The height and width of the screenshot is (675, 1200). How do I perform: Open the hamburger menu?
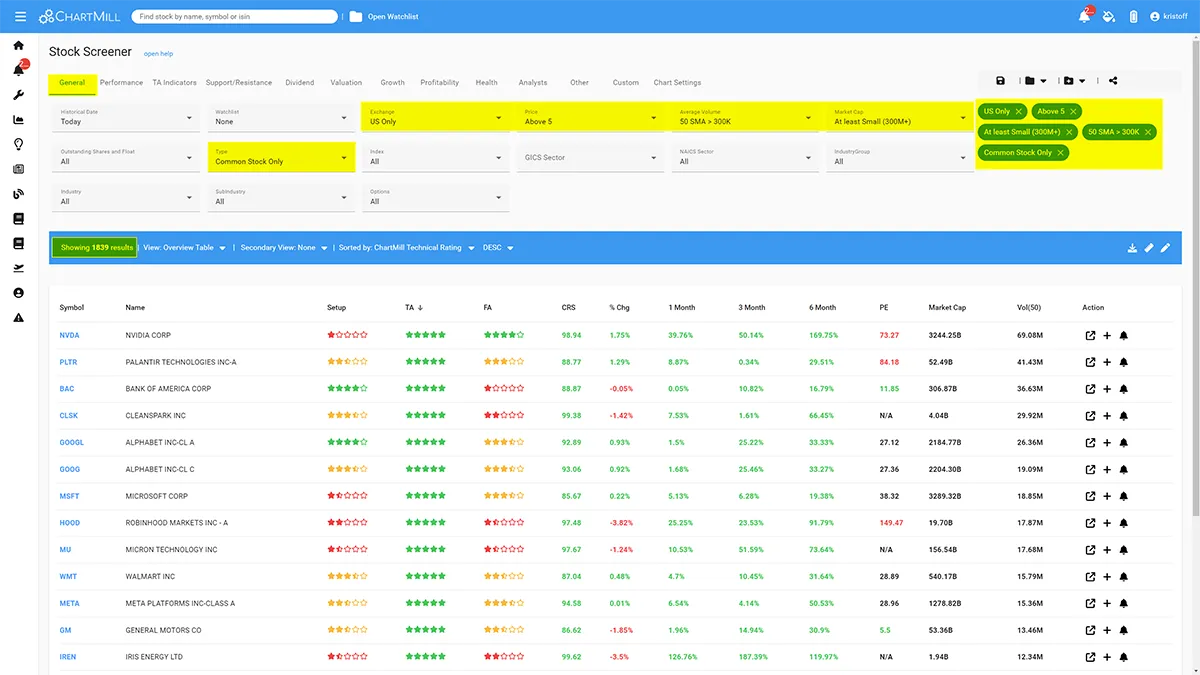click(x=20, y=16)
